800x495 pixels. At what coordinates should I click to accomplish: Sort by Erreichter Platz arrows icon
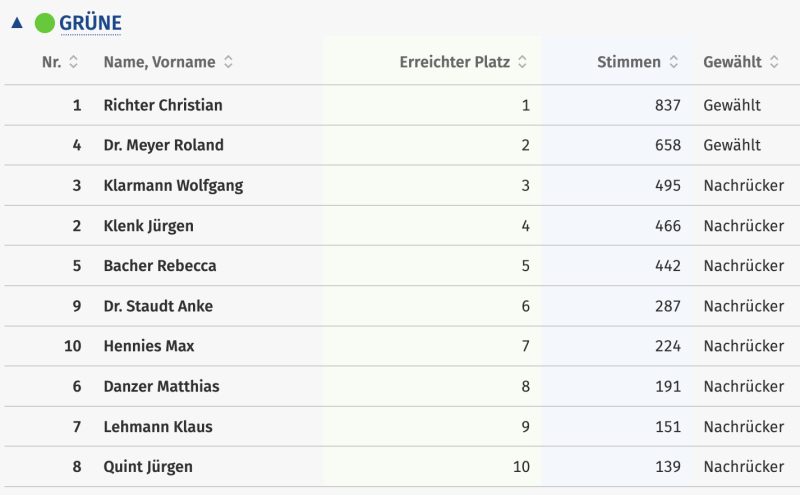(523, 62)
